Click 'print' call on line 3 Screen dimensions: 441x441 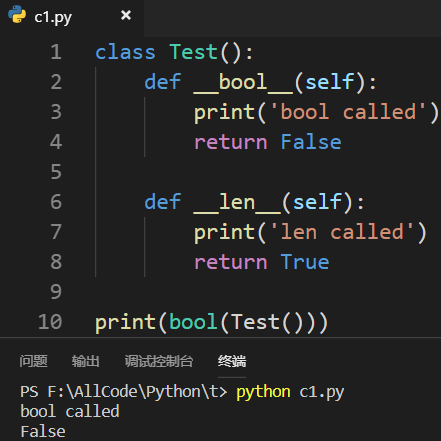tap(225, 113)
